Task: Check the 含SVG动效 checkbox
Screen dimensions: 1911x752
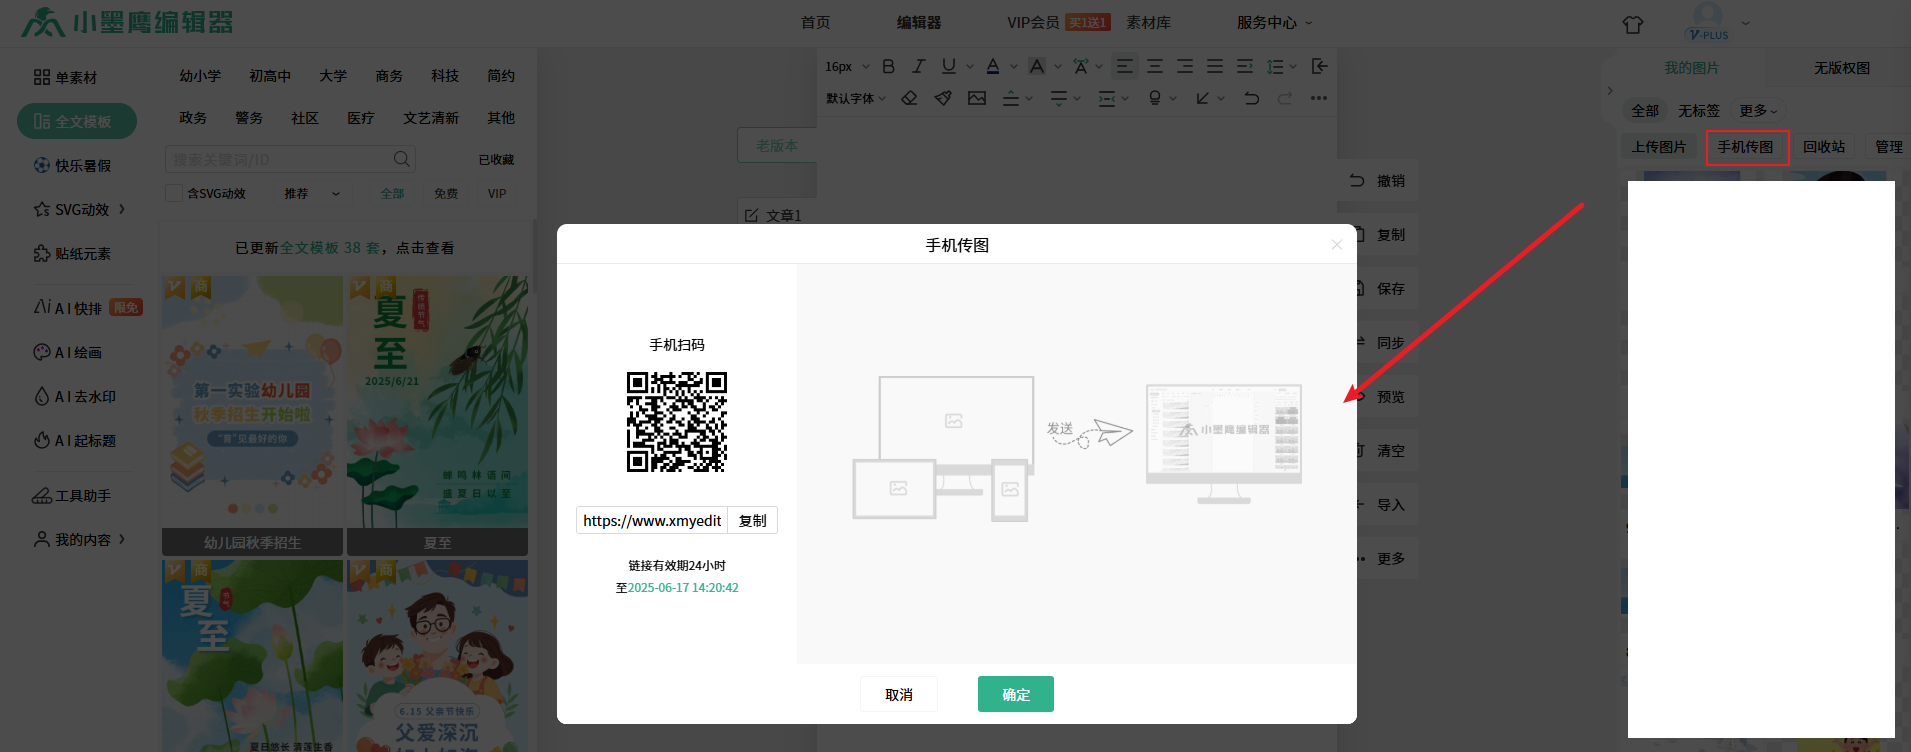Action: pyautogui.click(x=174, y=193)
